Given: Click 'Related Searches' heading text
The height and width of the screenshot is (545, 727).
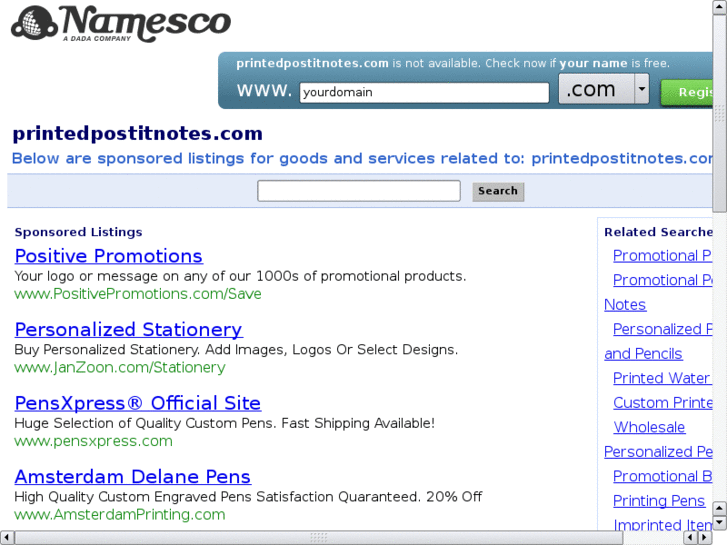Looking at the screenshot, I should [658, 232].
